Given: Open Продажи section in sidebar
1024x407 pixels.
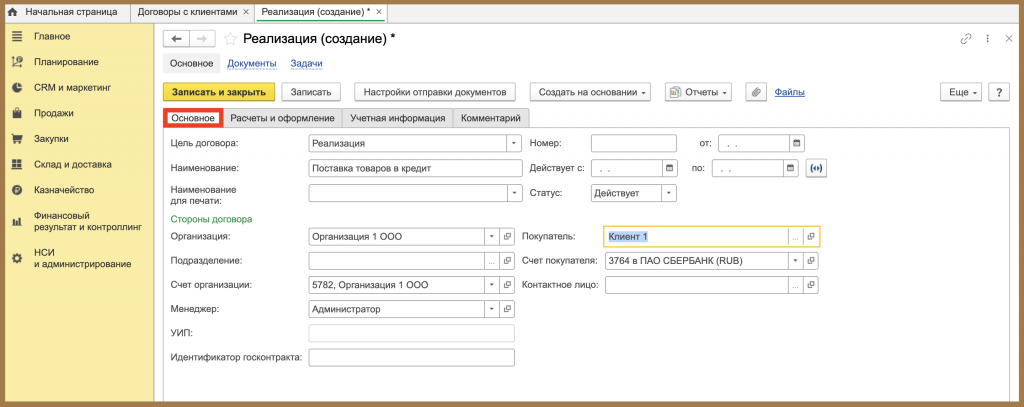Looking at the screenshot, I should 54,113.
